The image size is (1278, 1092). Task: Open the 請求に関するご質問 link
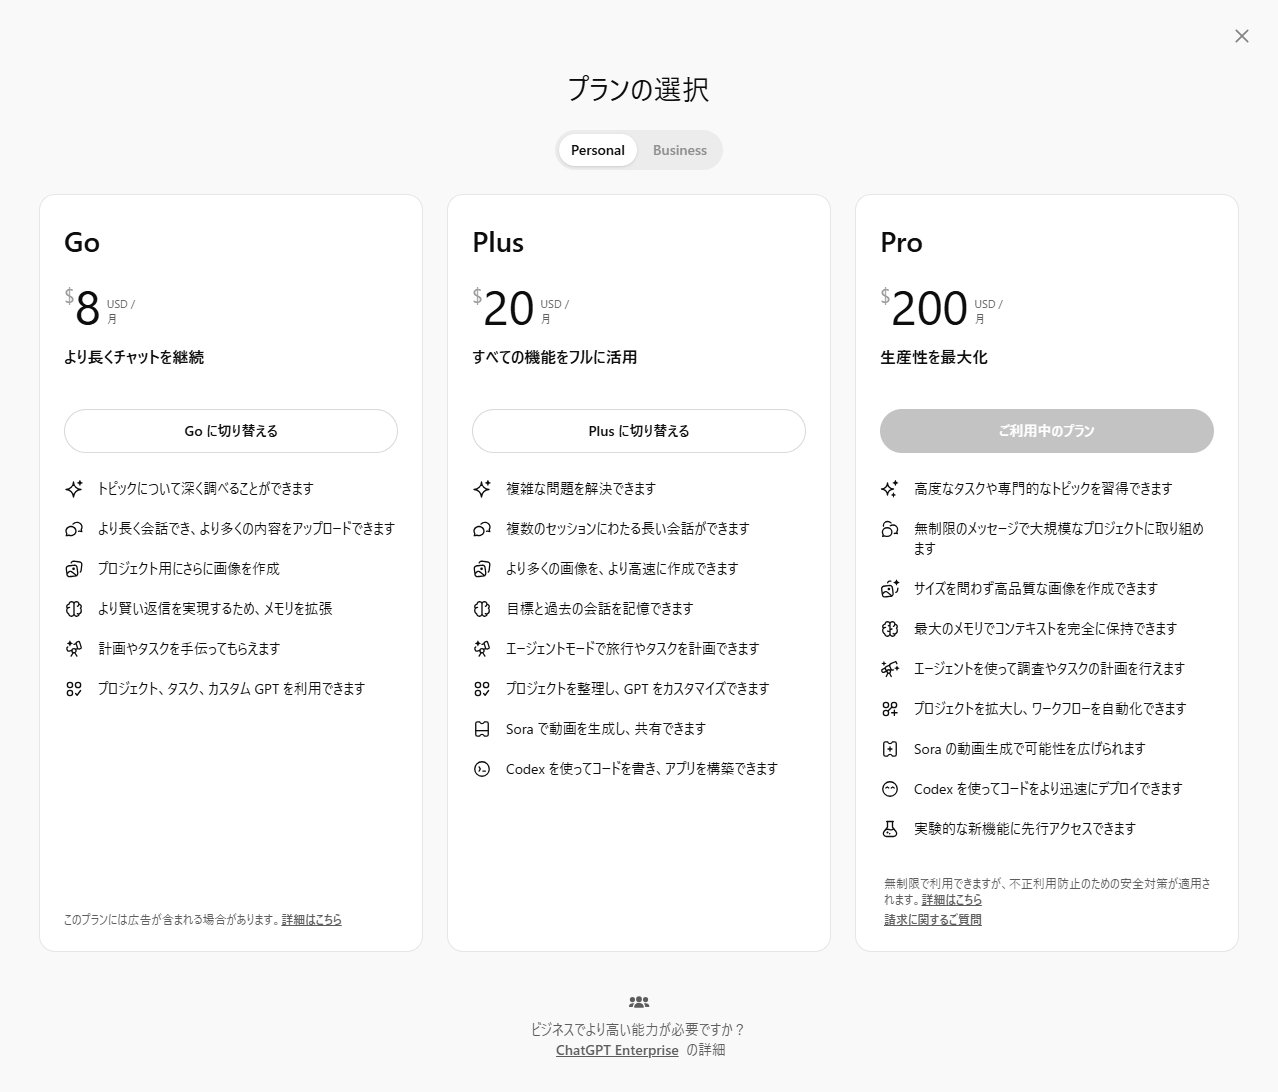931,919
